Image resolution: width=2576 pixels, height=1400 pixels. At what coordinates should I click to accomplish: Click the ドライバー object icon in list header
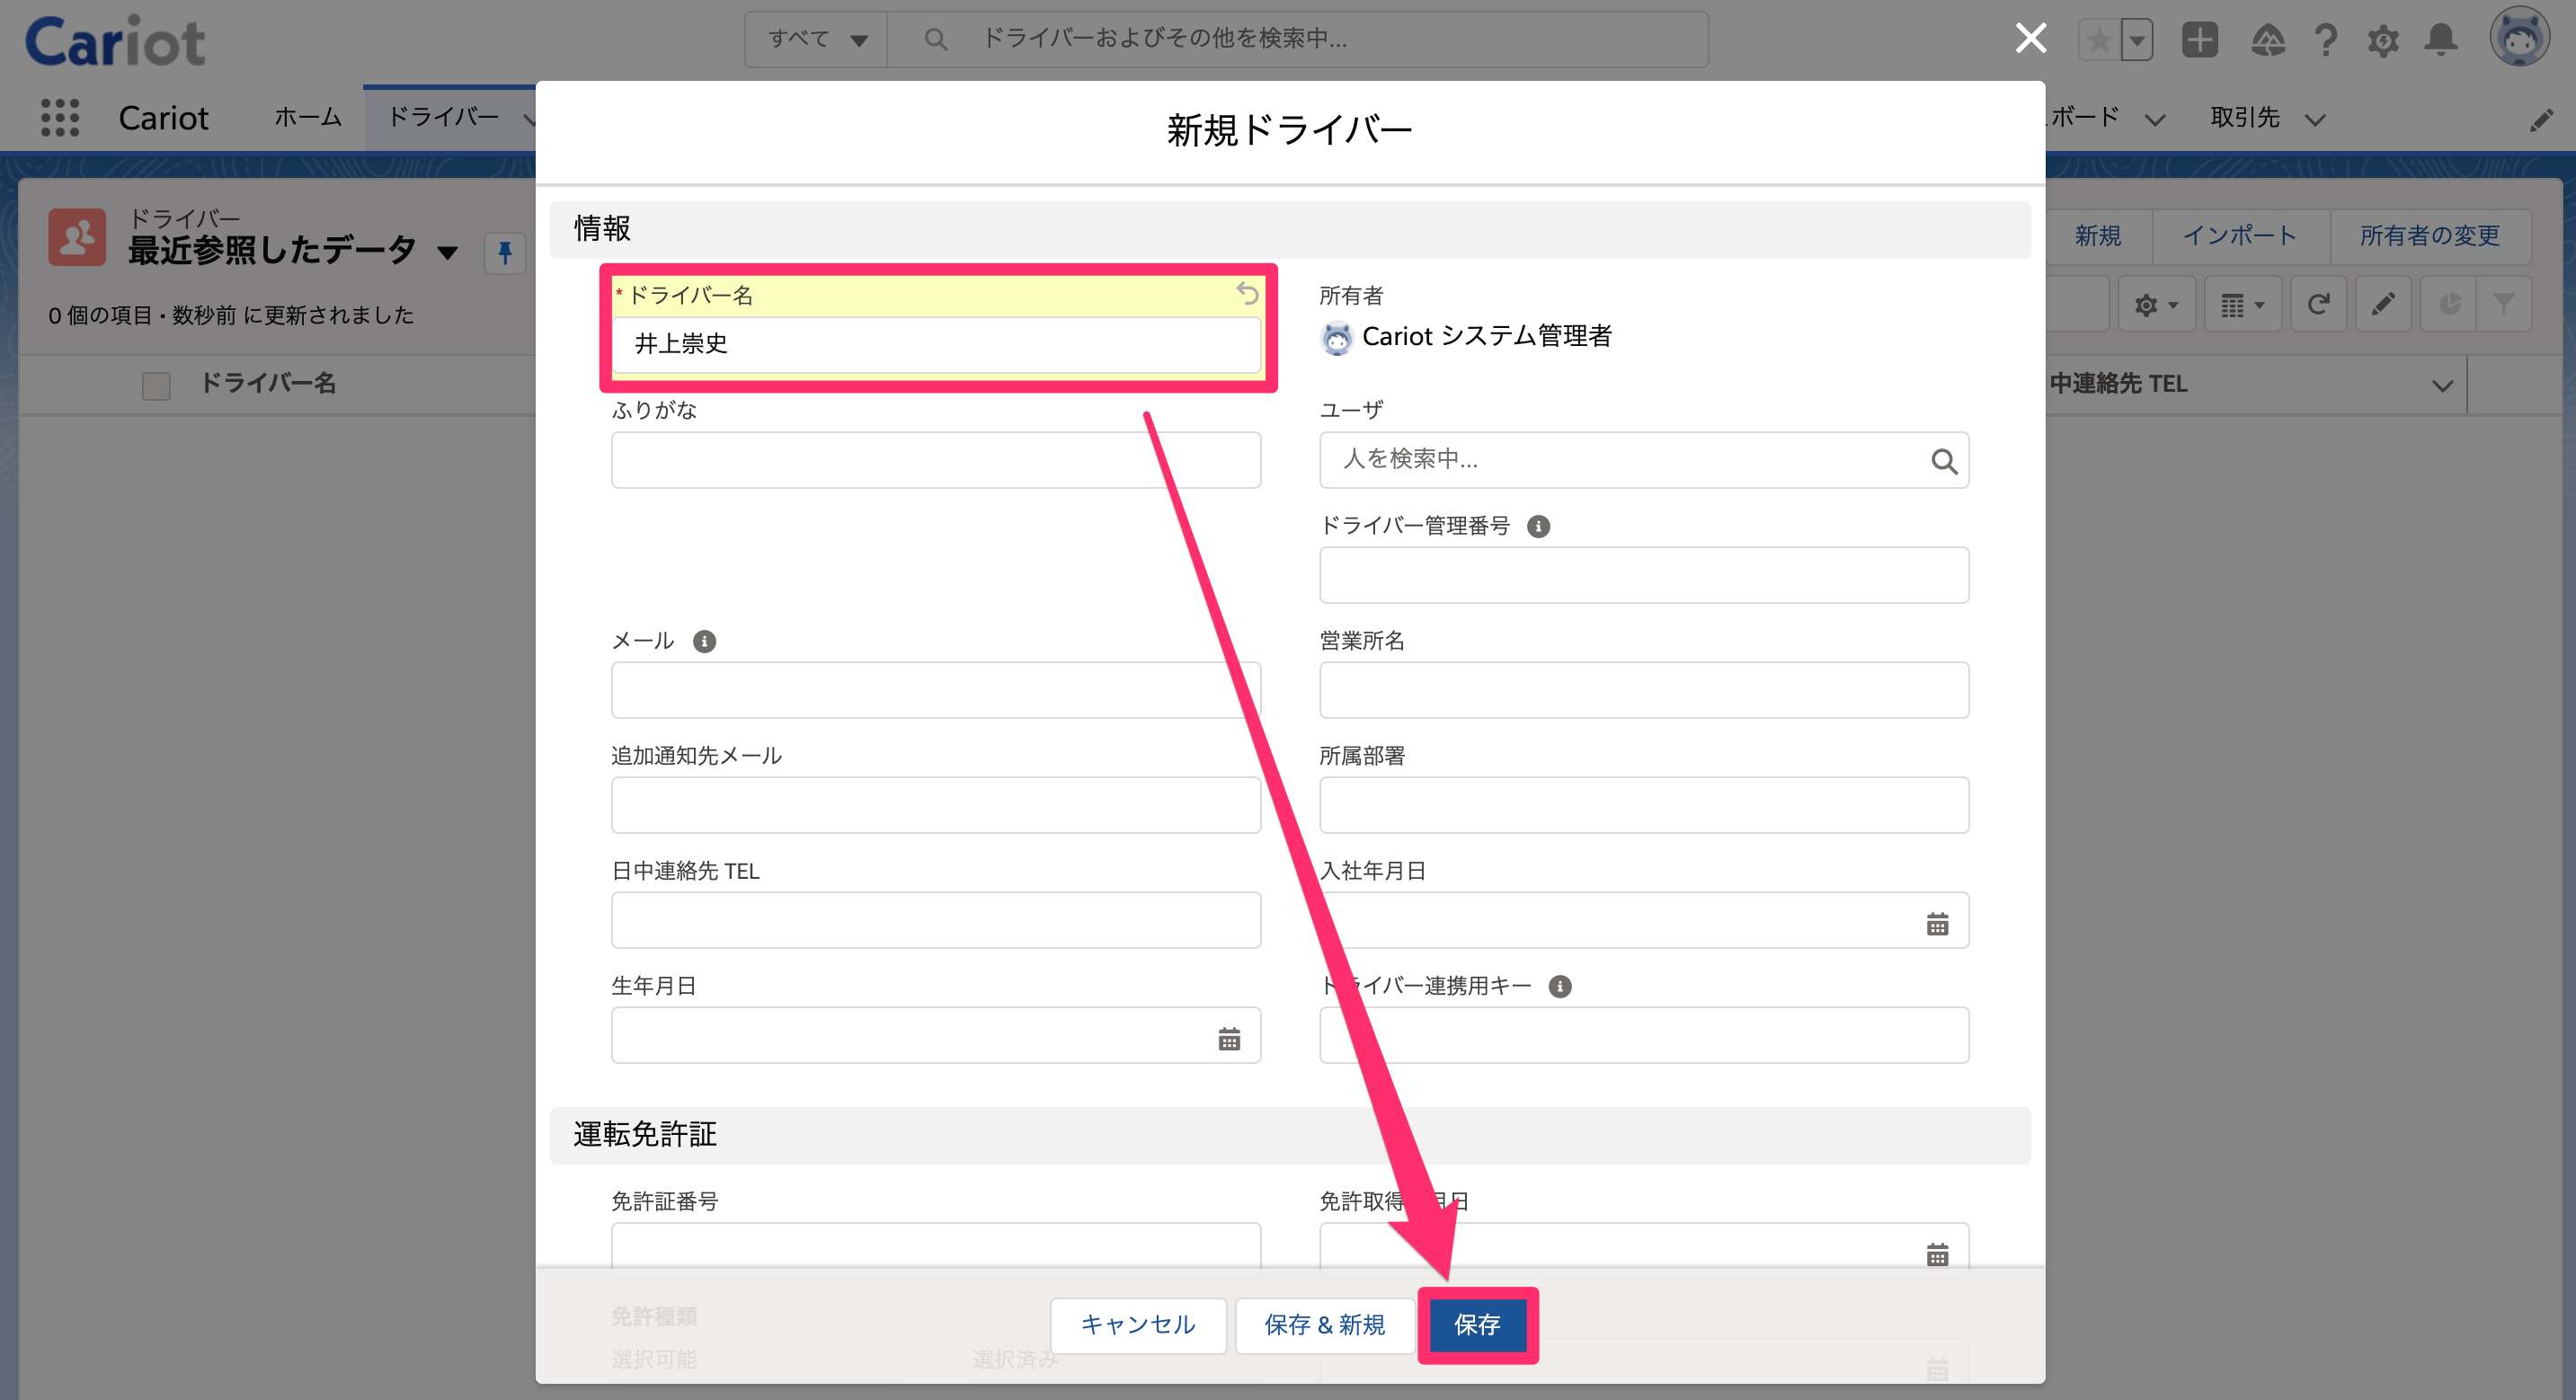click(x=77, y=237)
